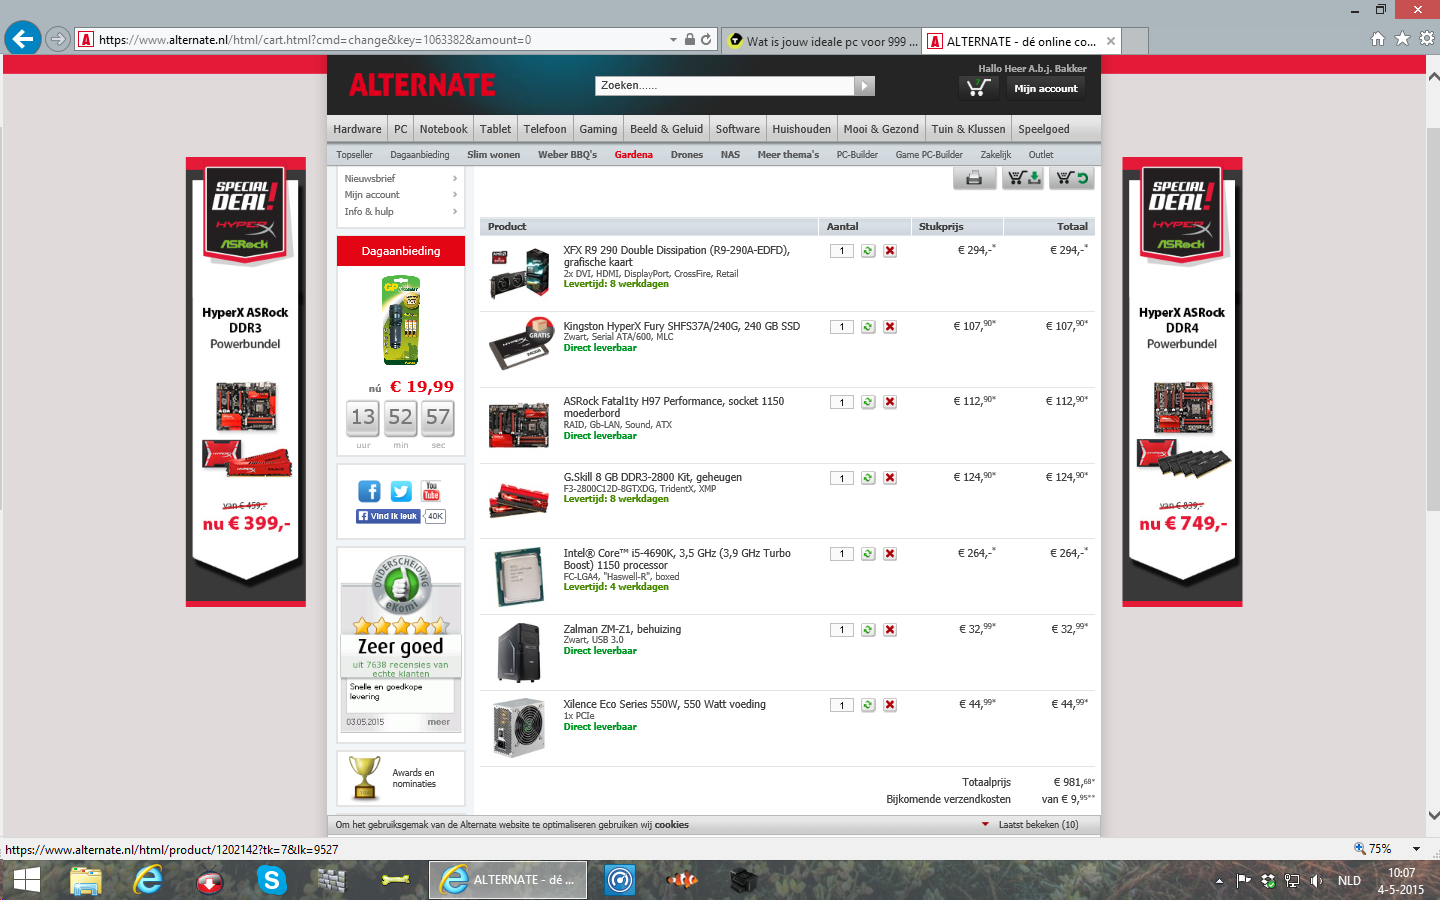Screen dimensions: 1440x900
Task: Click the Zoeken search field
Action: click(x=724, y=86)
